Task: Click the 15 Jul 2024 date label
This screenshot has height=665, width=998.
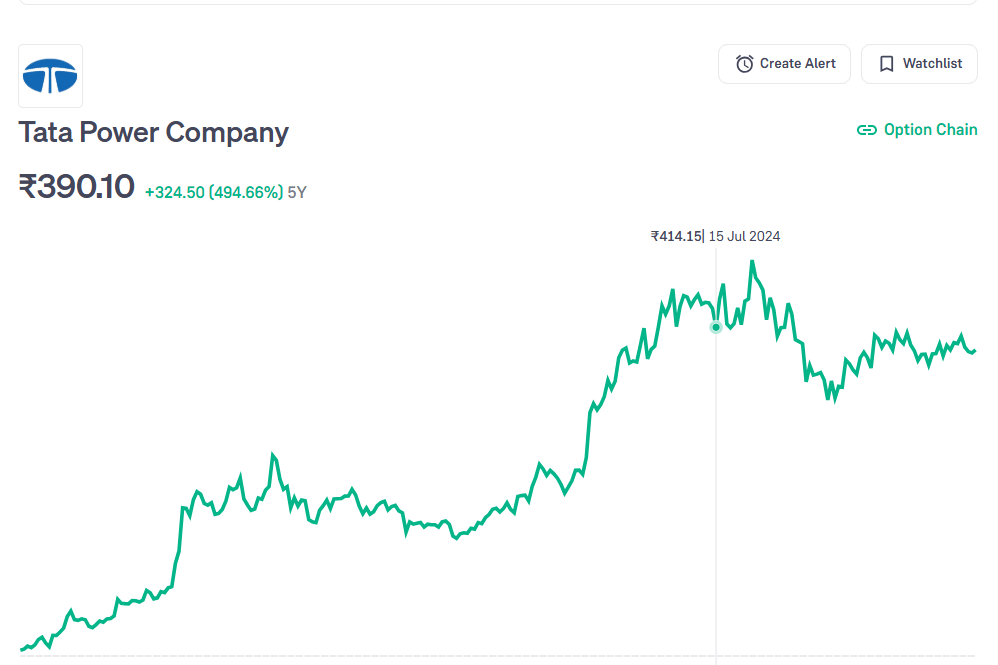Action: click(x=744, y=237)
